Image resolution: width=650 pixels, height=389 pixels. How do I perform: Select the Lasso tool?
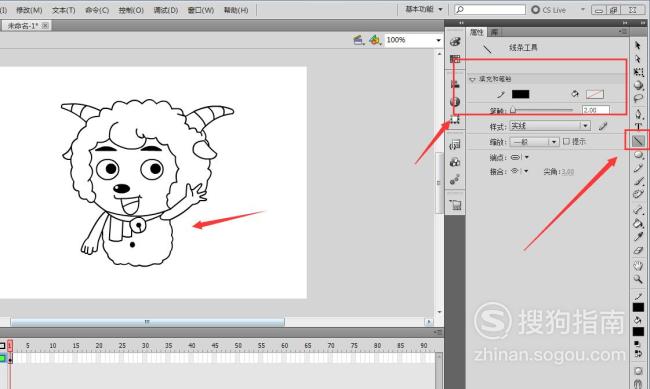[x=638, y=99]
